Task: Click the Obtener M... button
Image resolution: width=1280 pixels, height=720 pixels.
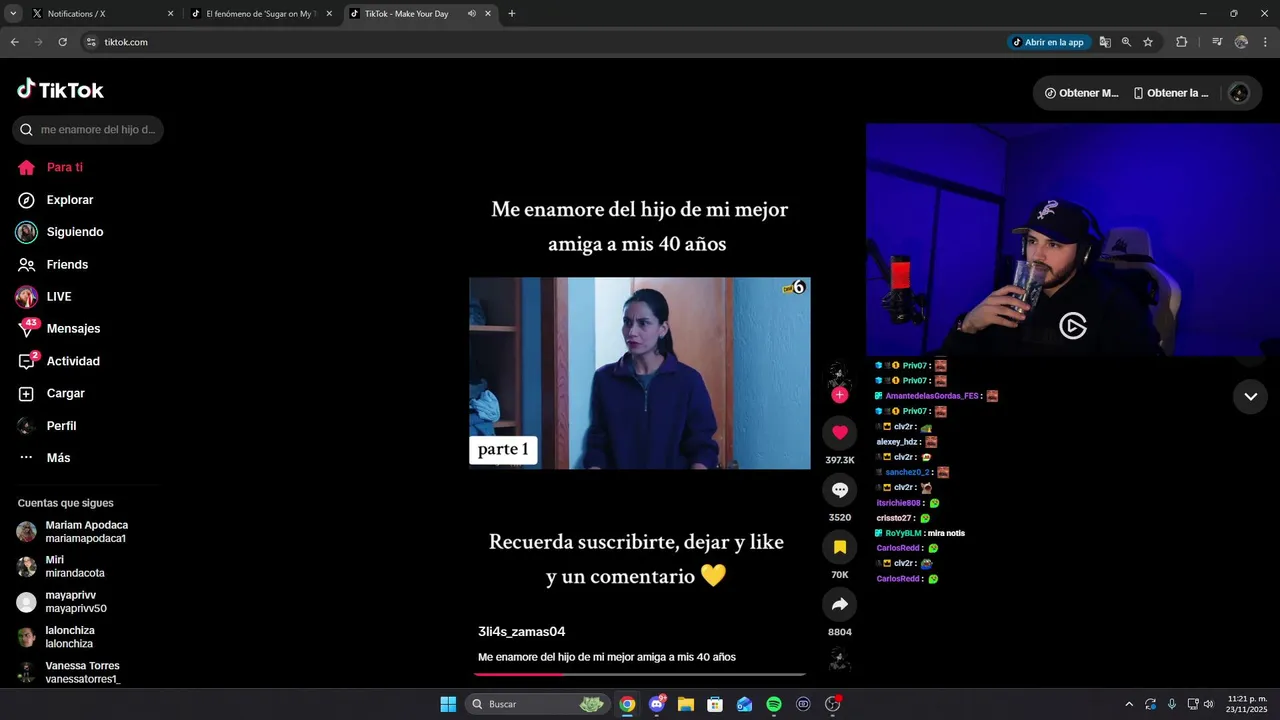Action: [1081, 93]
